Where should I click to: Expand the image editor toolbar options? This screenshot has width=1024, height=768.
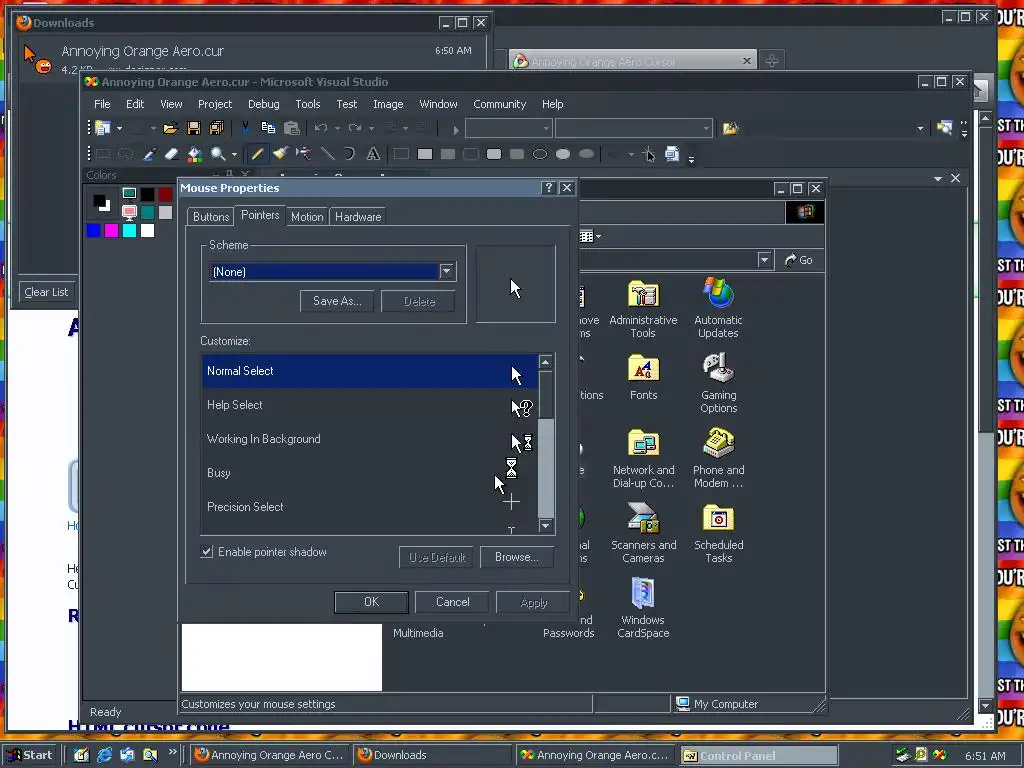point(692,157)
